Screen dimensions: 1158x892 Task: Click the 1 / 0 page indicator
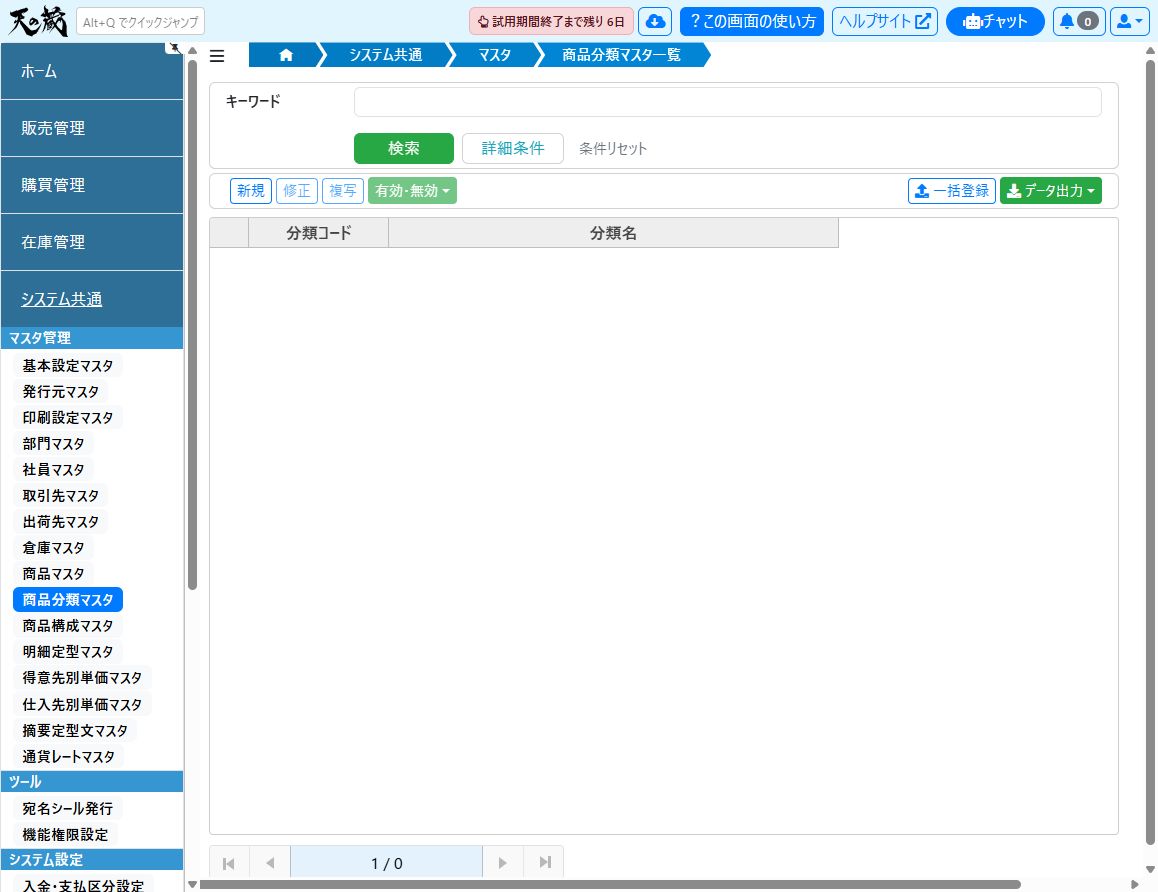(386, 862)
